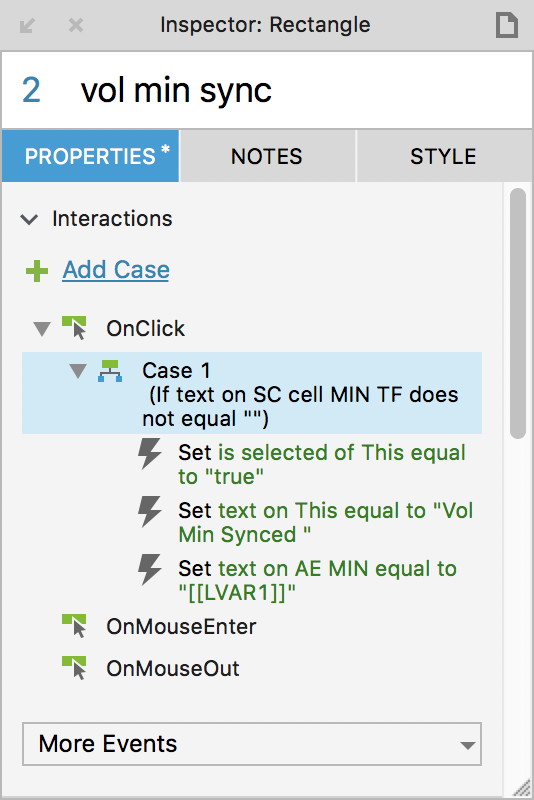The height and width of the screenshot is (800, 534).
Task: Click the OnClick event cursor icon
Action: tap(74, 328)
